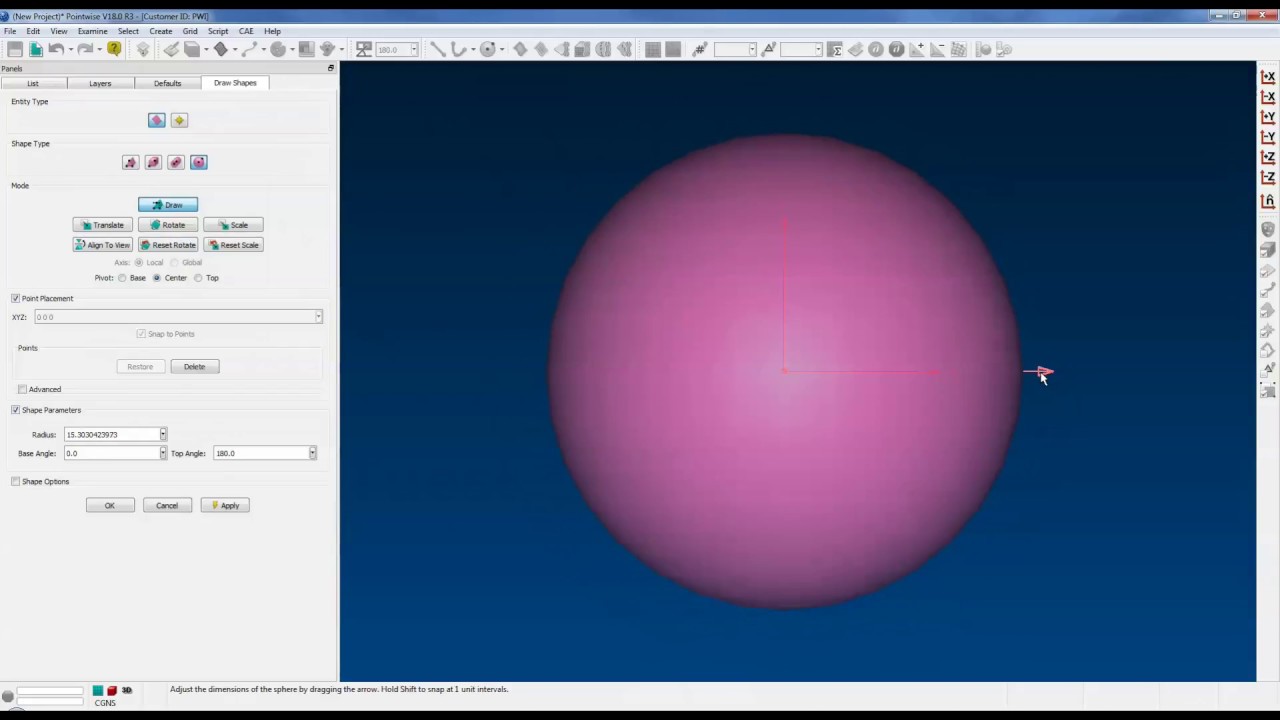Choose the sphere shape type icon

pyautogui.click(x=199, y=162)
